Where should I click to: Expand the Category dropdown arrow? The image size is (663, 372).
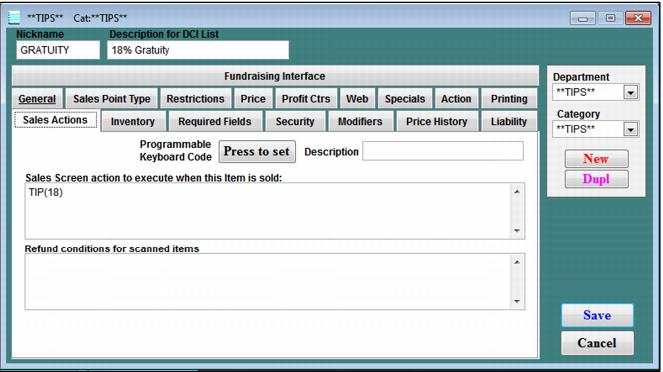pos(630,129)
